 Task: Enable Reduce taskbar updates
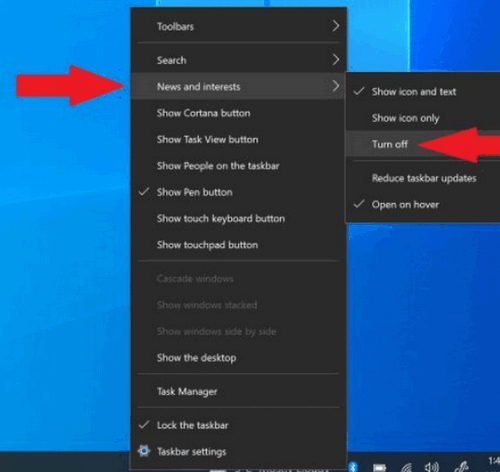(x=423, y=178)
